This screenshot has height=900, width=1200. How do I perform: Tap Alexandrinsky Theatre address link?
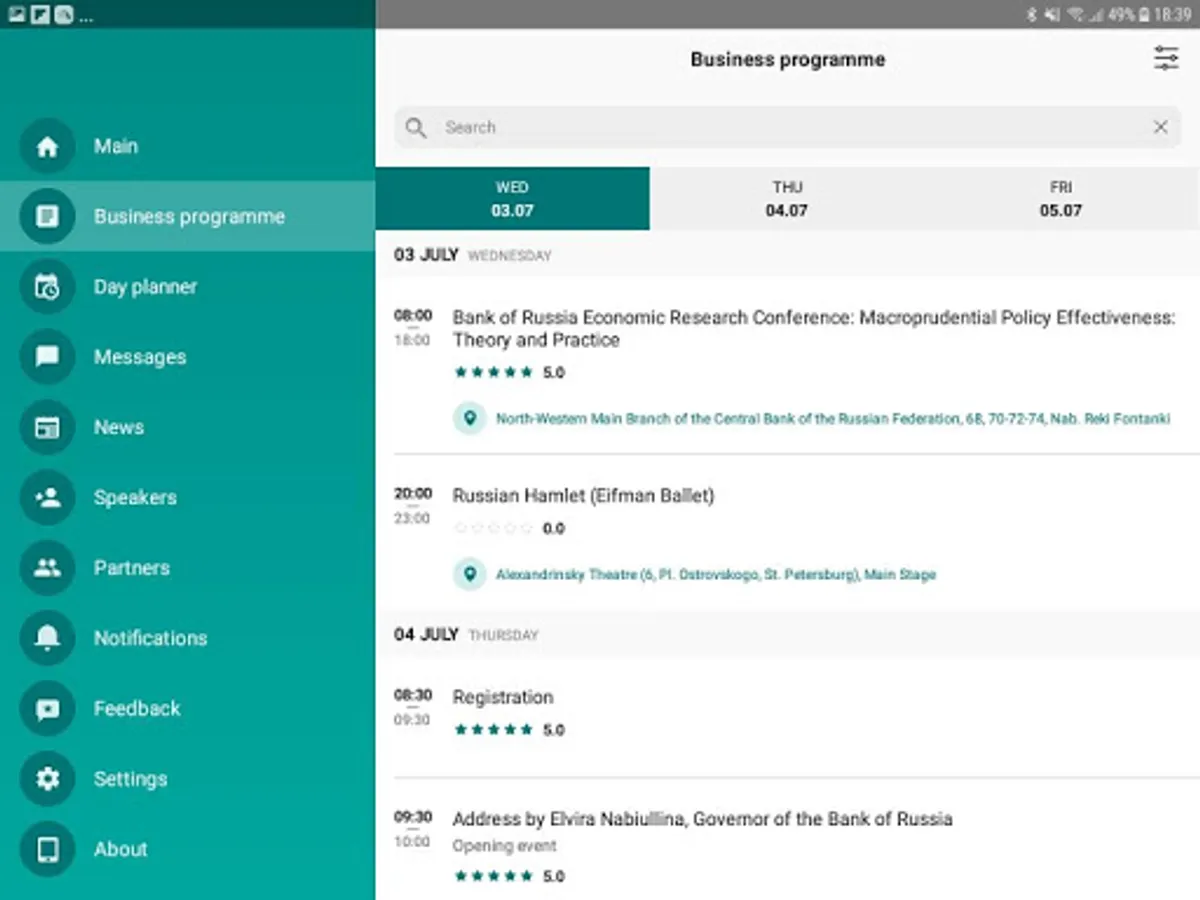[x=716, y=575]
